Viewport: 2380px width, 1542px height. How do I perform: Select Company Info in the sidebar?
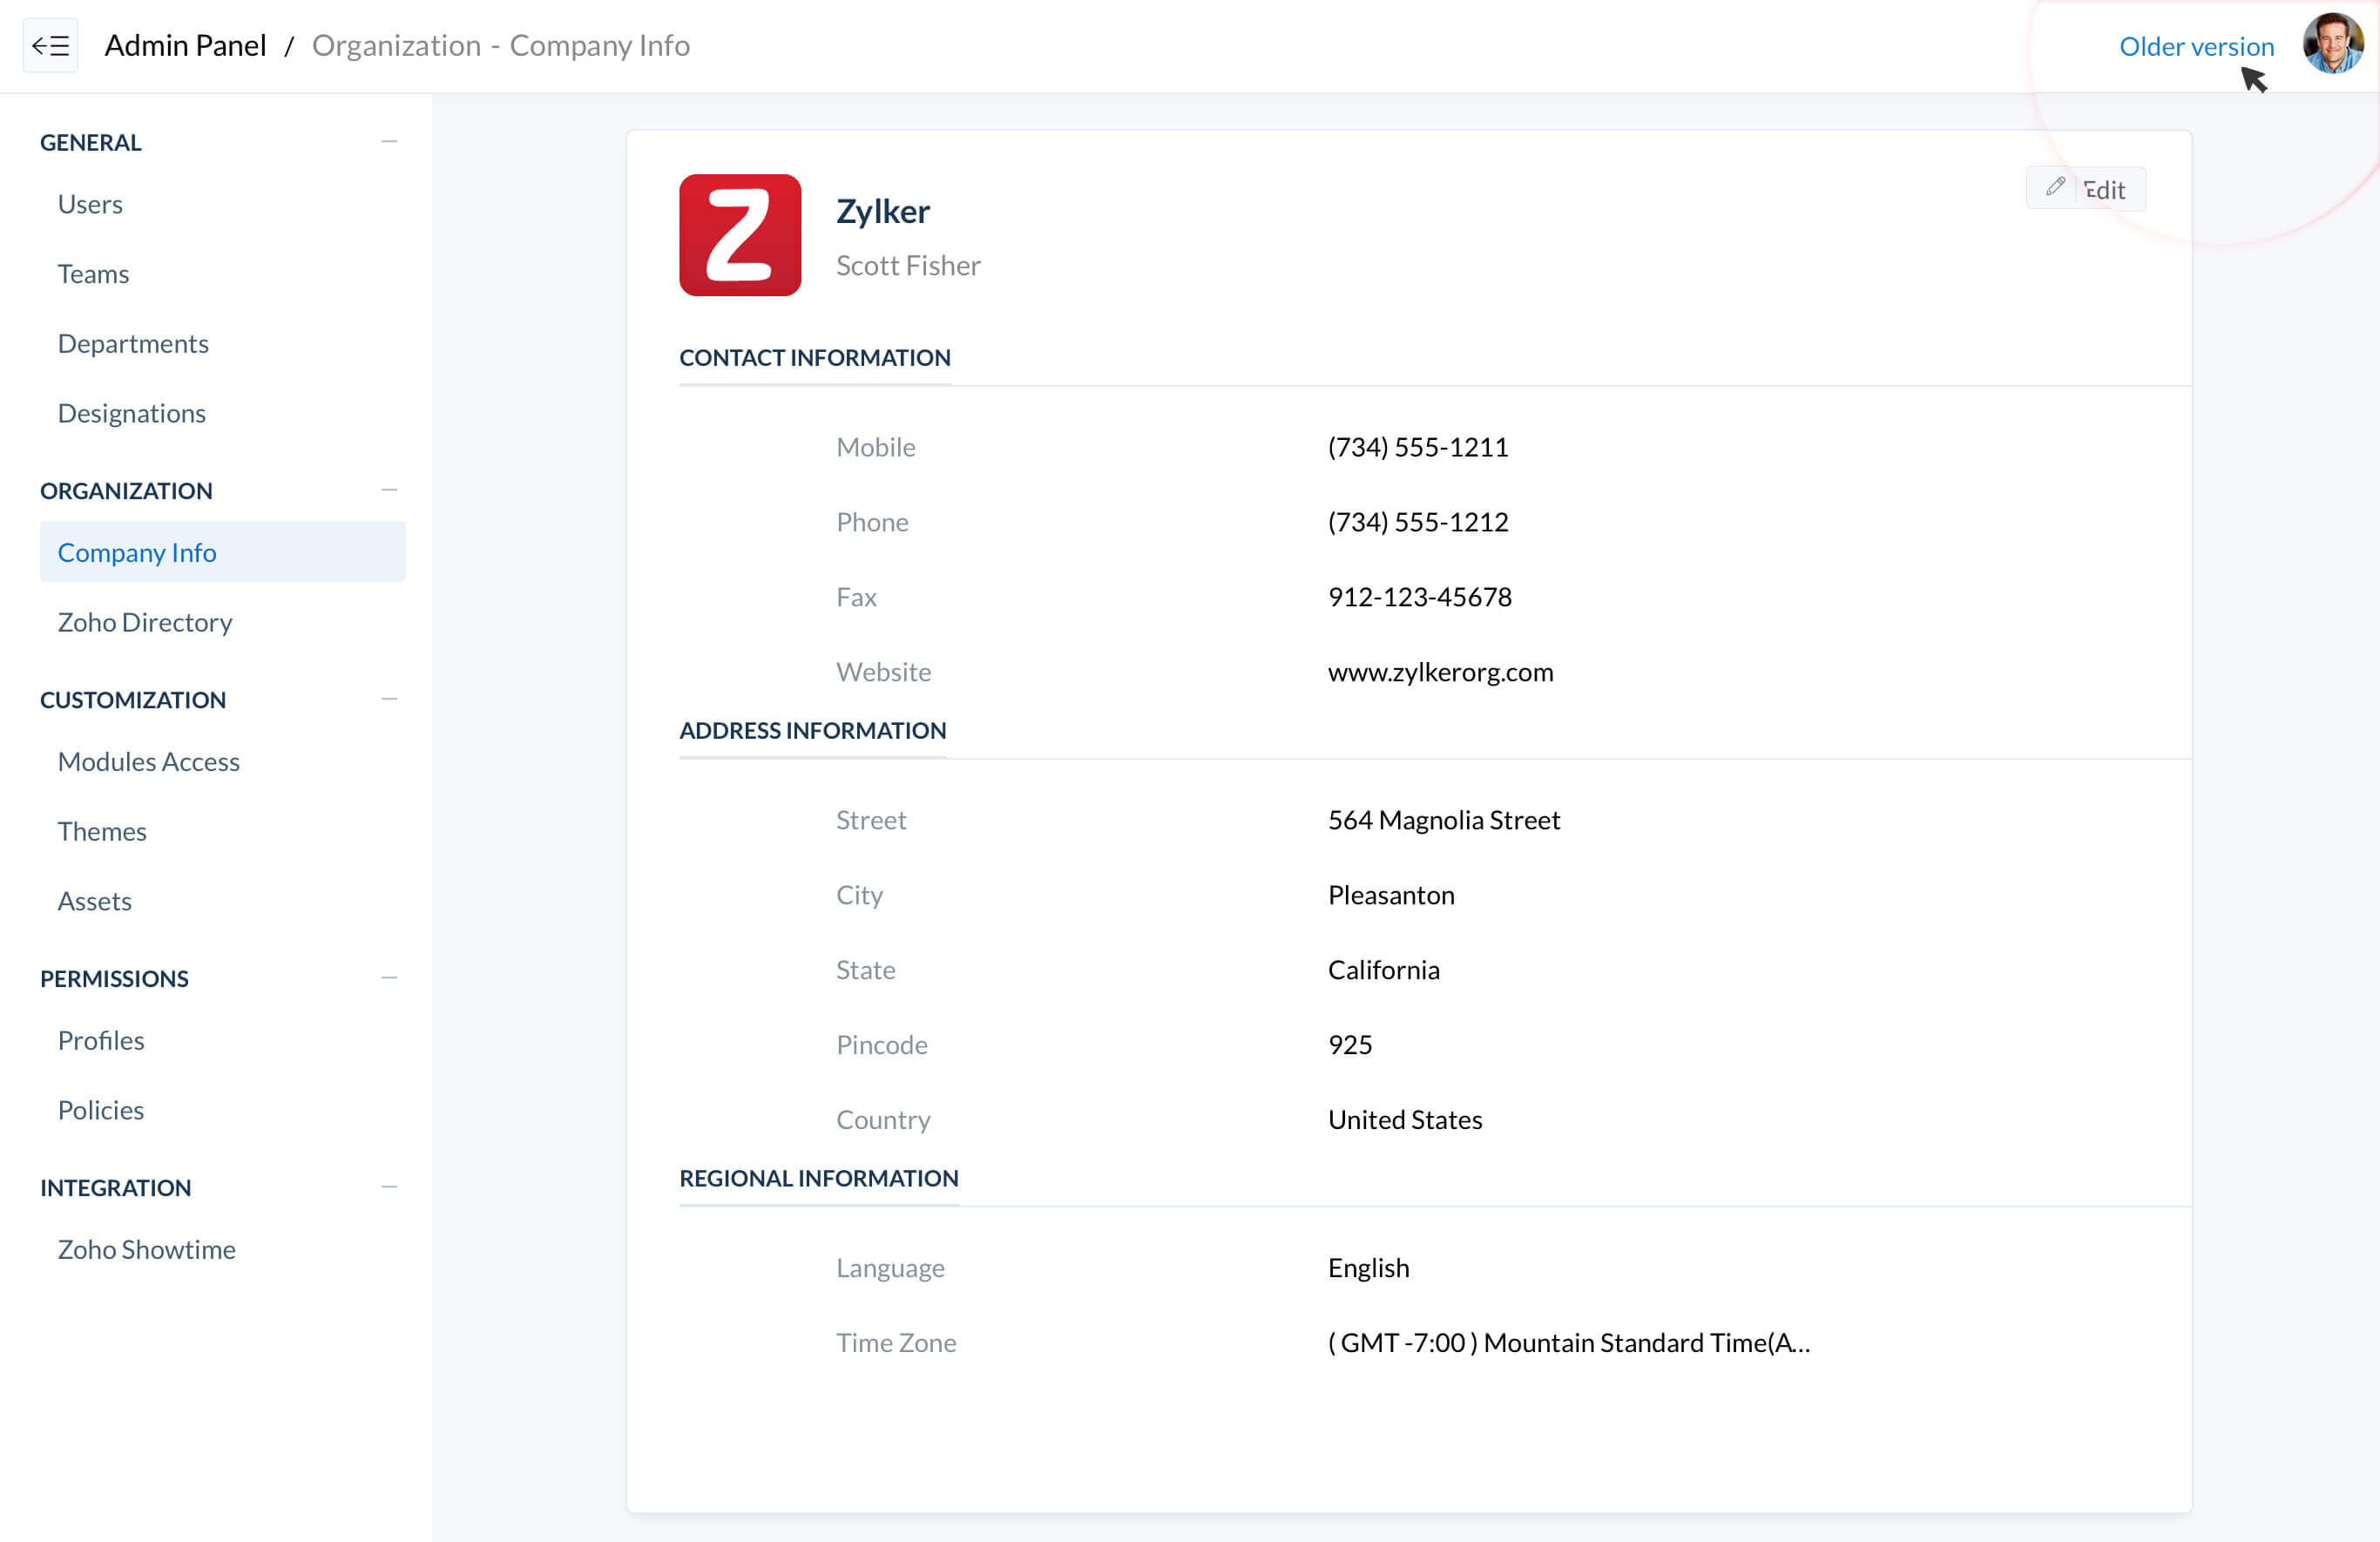[x=223, y=552]
